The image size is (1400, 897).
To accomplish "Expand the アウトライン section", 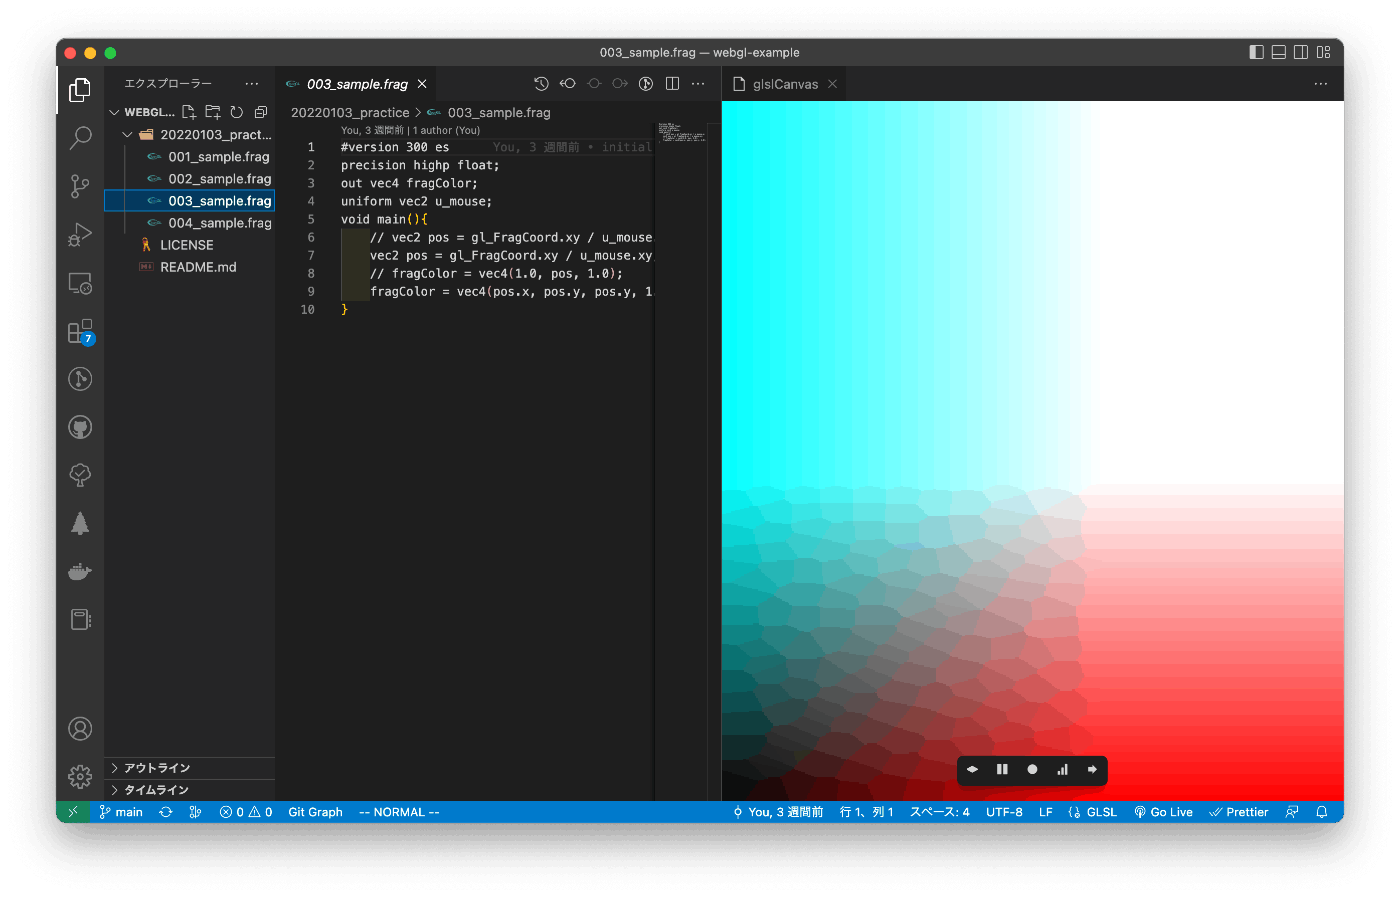I will tap(156, 768).
